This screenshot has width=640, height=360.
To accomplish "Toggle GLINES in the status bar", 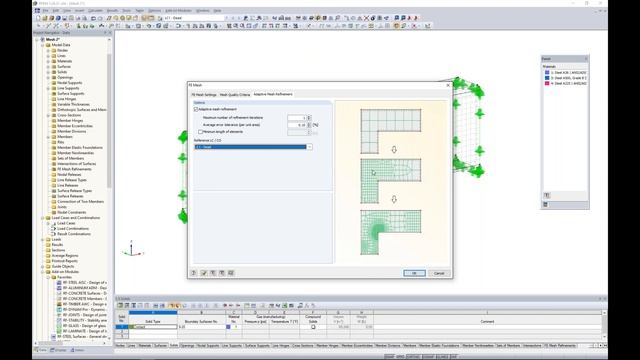I will pos(442,357).
